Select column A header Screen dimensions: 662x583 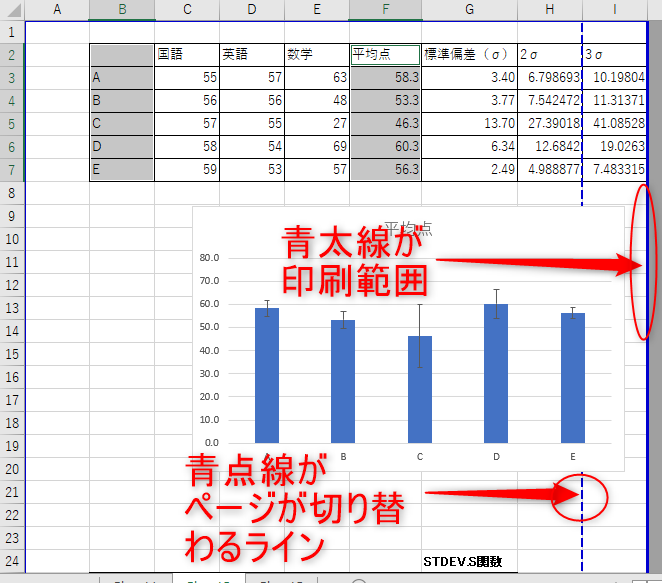click(57, 9)
